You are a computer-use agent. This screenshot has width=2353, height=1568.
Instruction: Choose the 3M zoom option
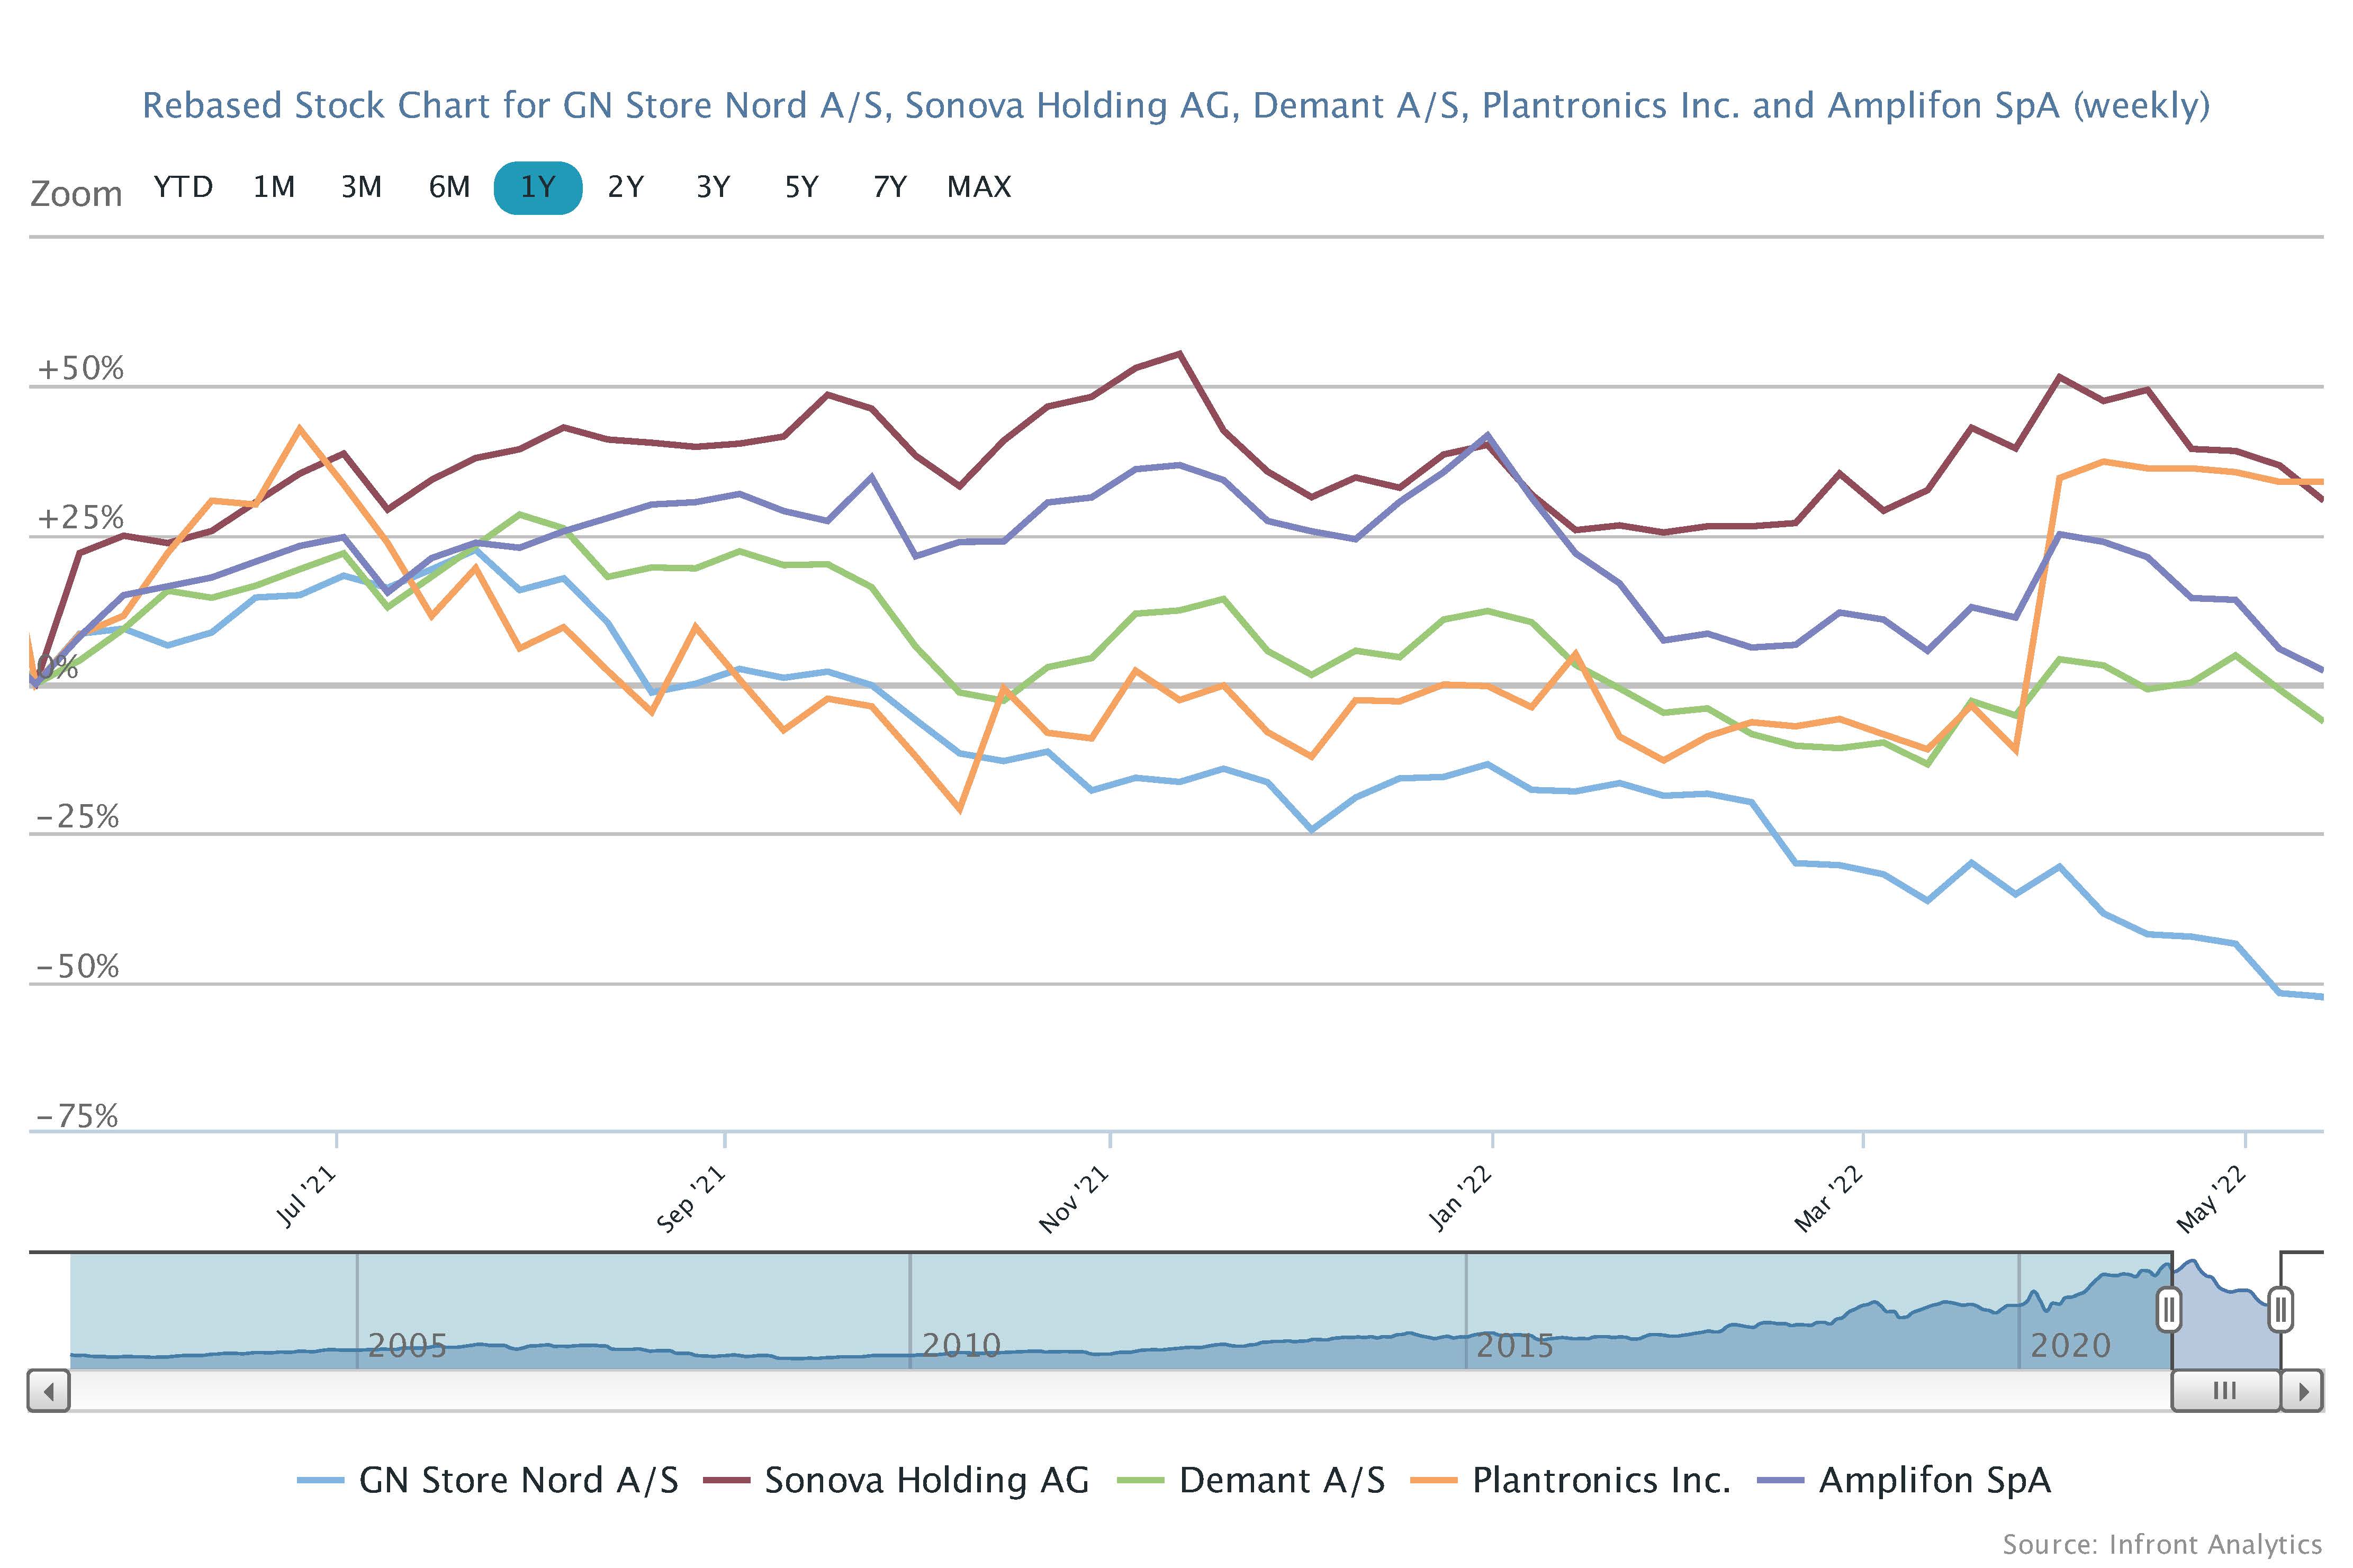362,188
